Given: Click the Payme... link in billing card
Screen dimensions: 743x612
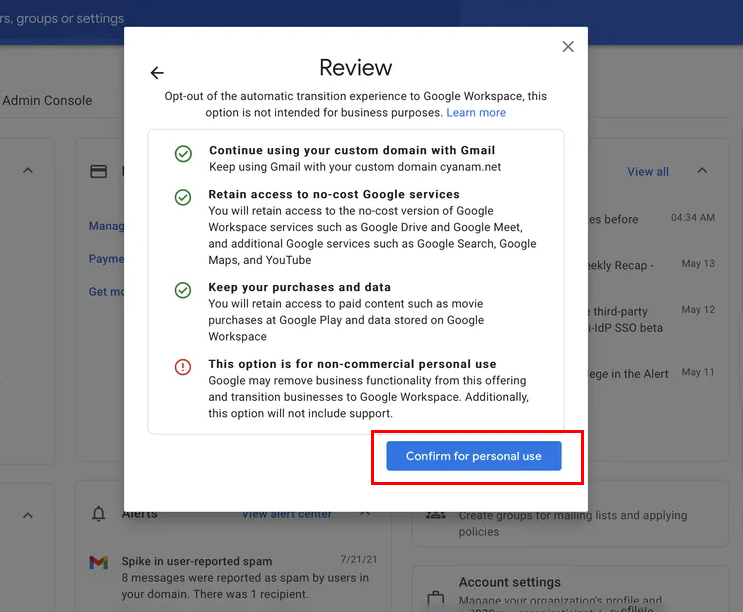Looking at the screenshot, I should [x=107, y=259].
